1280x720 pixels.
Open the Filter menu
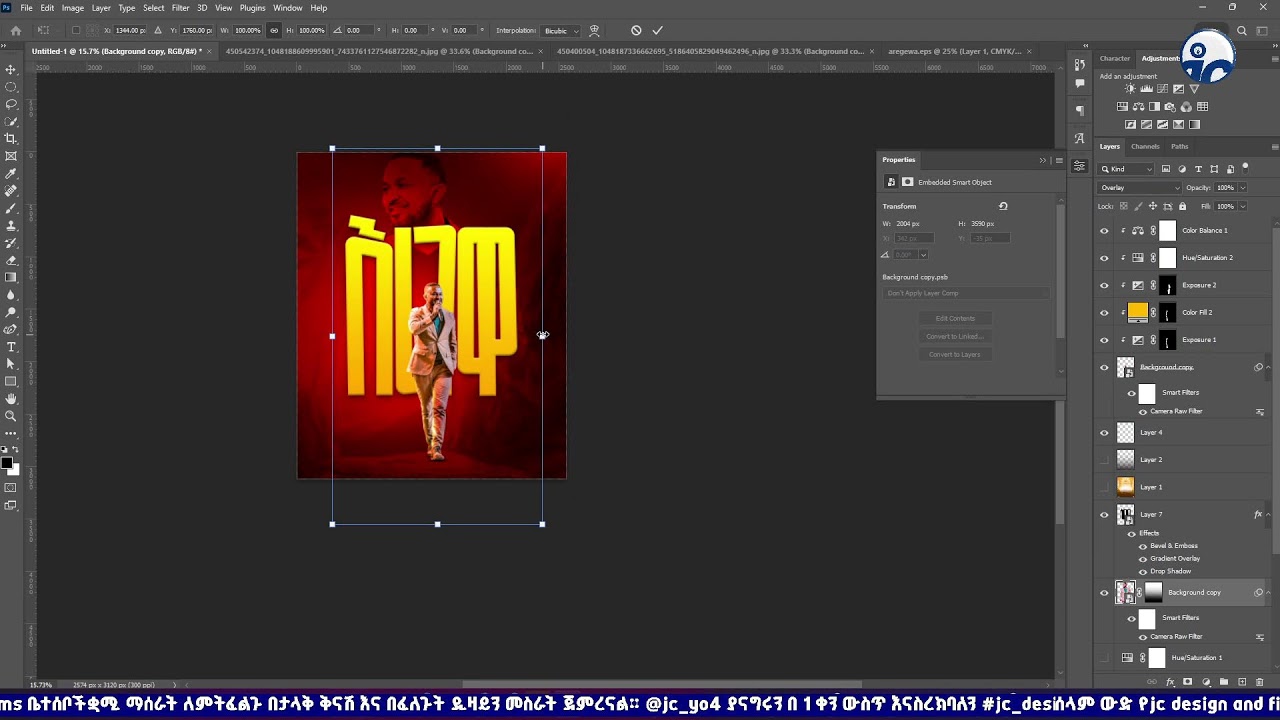point(180,8)
